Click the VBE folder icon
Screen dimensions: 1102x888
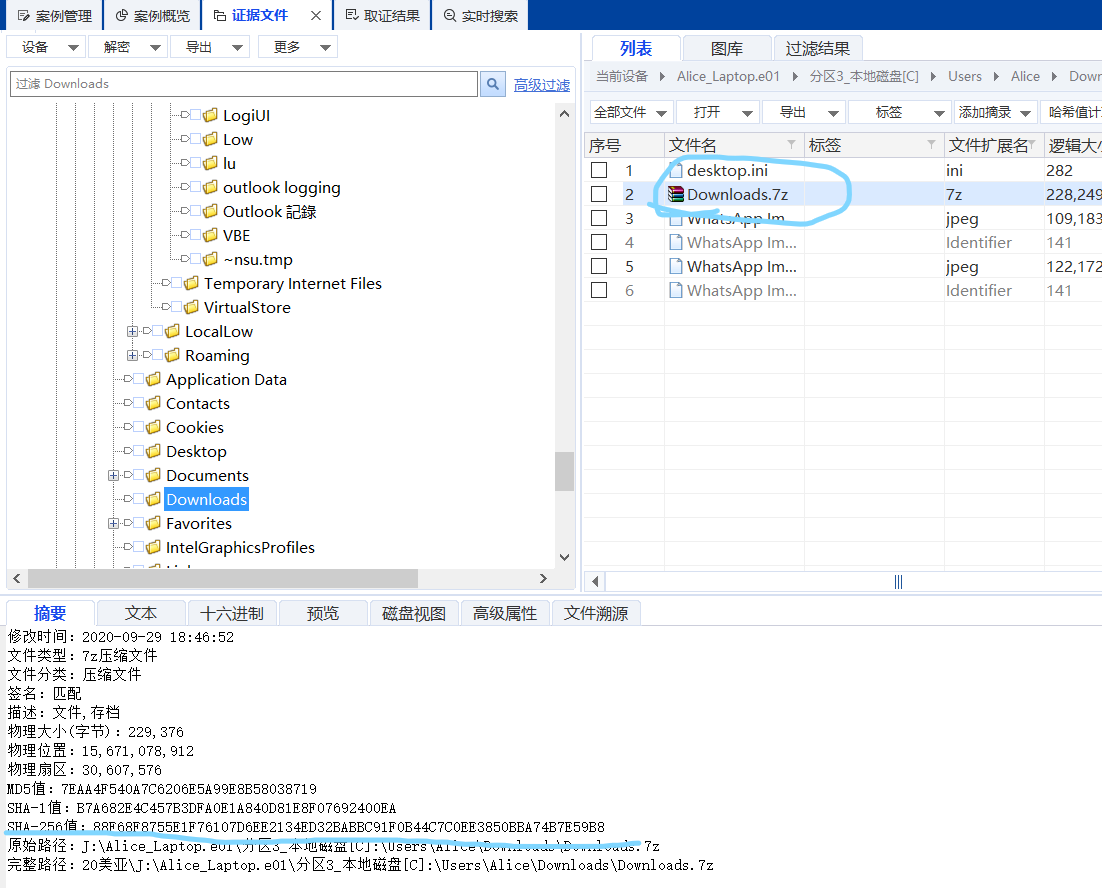210,235
